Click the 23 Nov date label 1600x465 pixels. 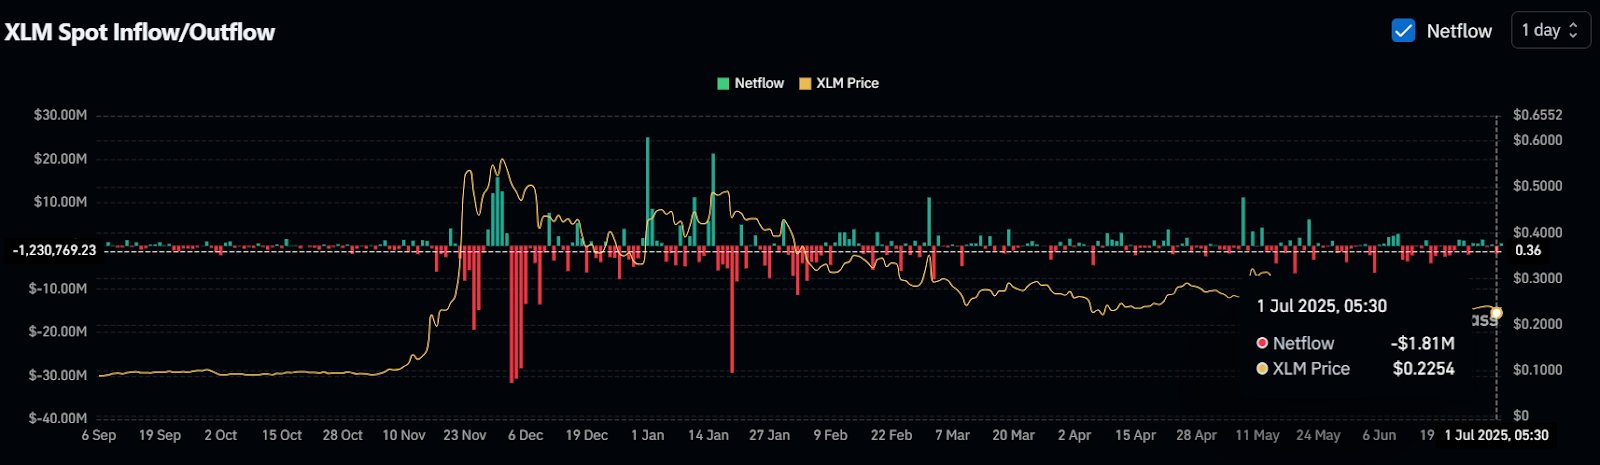pyautogui.click(x=465, y=435)
